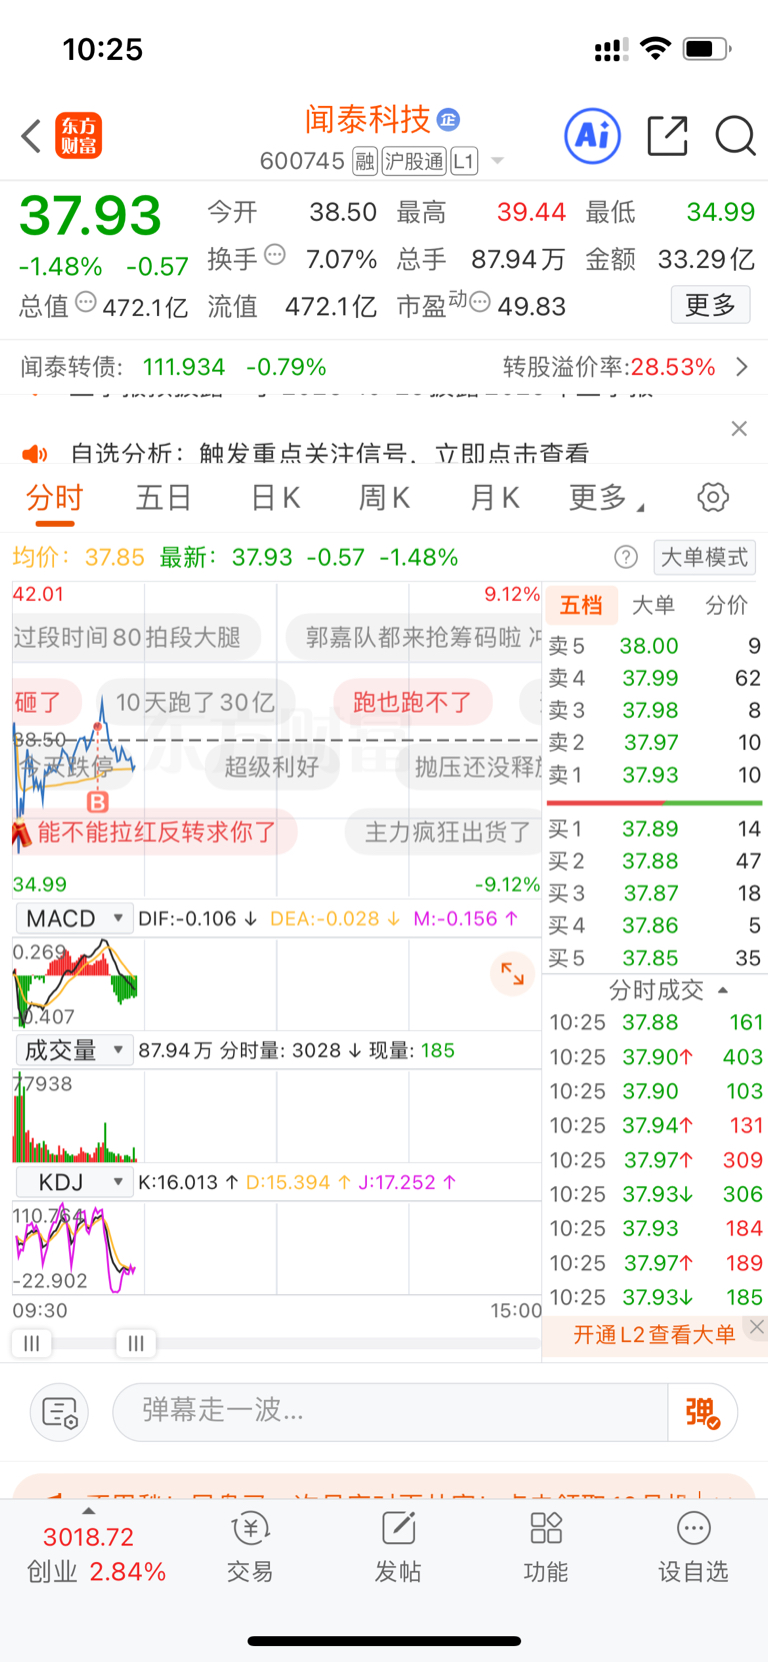
Task: Tap the 融 margin badge
Action: click(365, 161)
